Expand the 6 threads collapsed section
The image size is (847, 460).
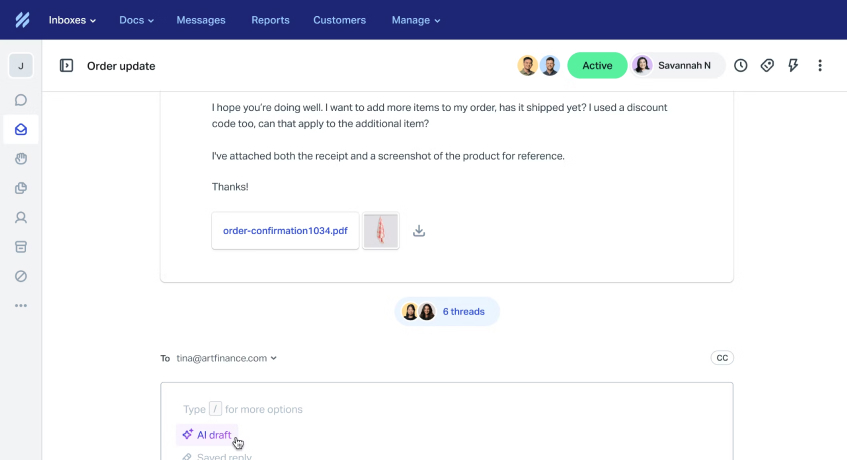pyautogui.click(x=447, y=312)
